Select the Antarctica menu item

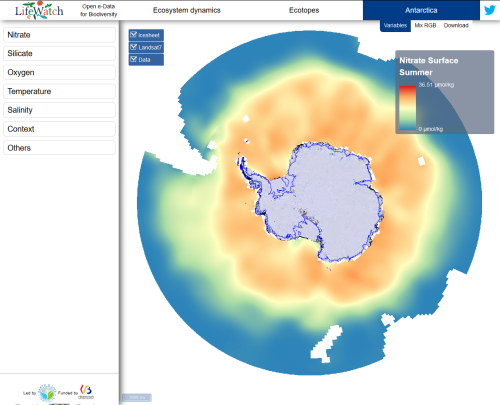[x=421, y=10]
